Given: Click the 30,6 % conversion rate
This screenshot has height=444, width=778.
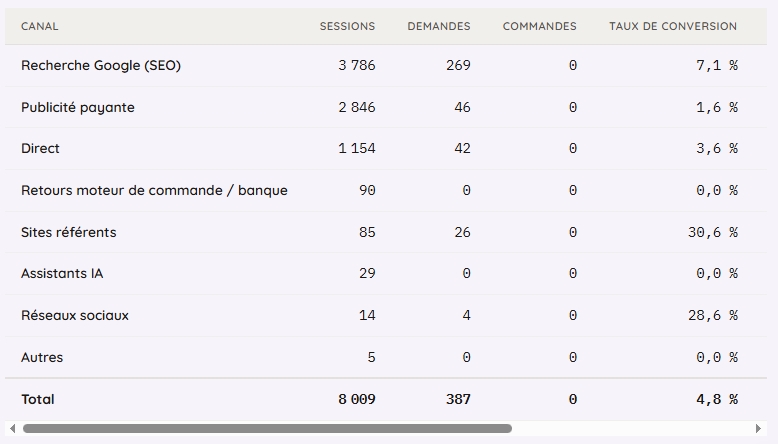Looking at the screenshot, I should 713,232.
